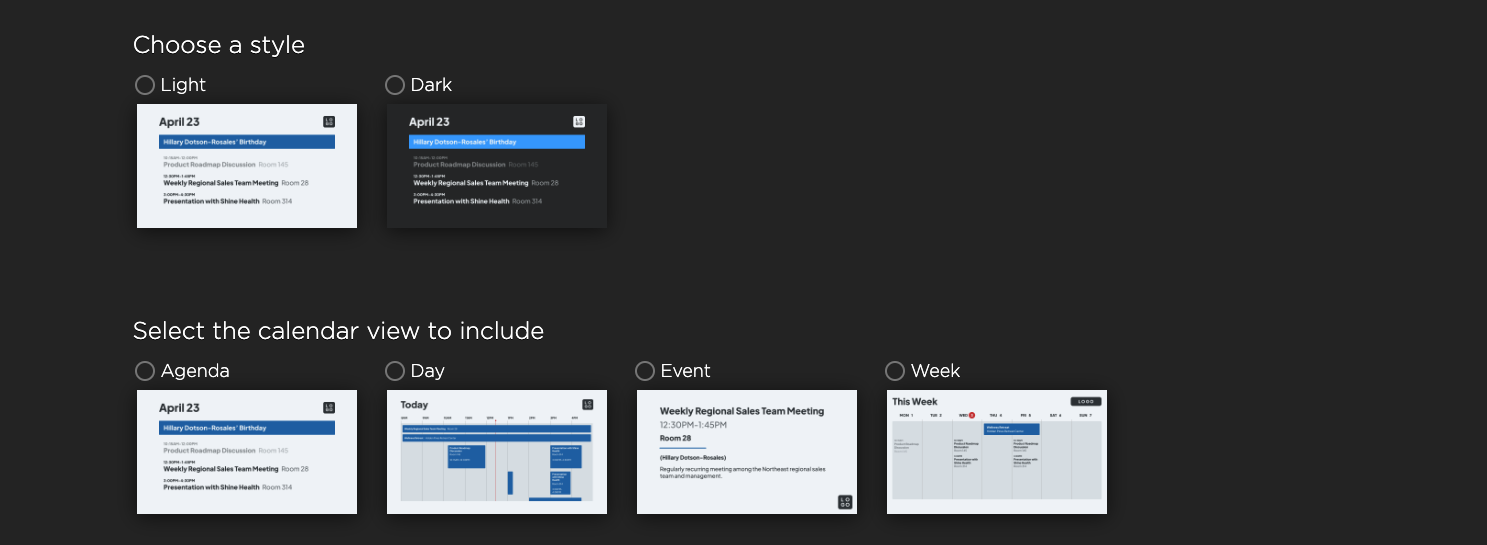Choose the Day calendar view radio button
The width and height of the screenshot is (1487, 545).
coord(395,371)
